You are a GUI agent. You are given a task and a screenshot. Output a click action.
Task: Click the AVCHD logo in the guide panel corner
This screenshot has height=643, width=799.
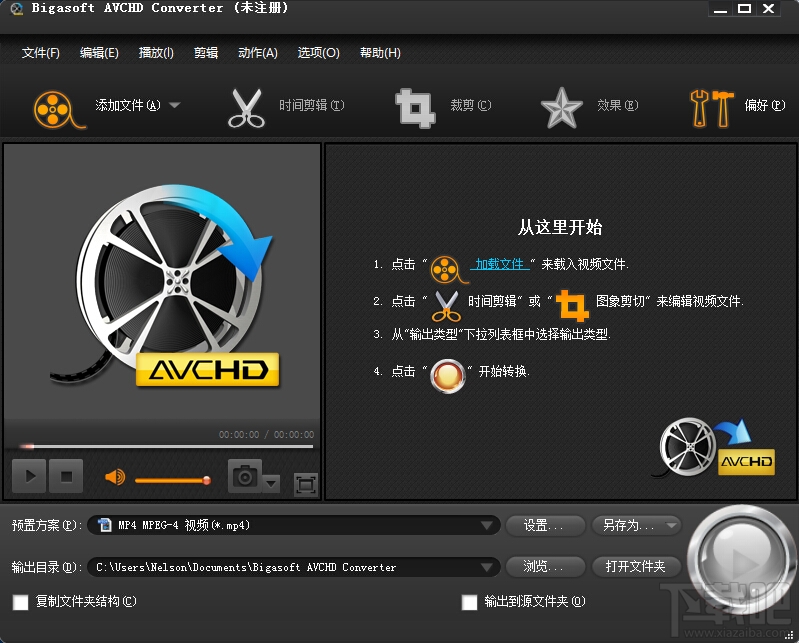point(714,447)
